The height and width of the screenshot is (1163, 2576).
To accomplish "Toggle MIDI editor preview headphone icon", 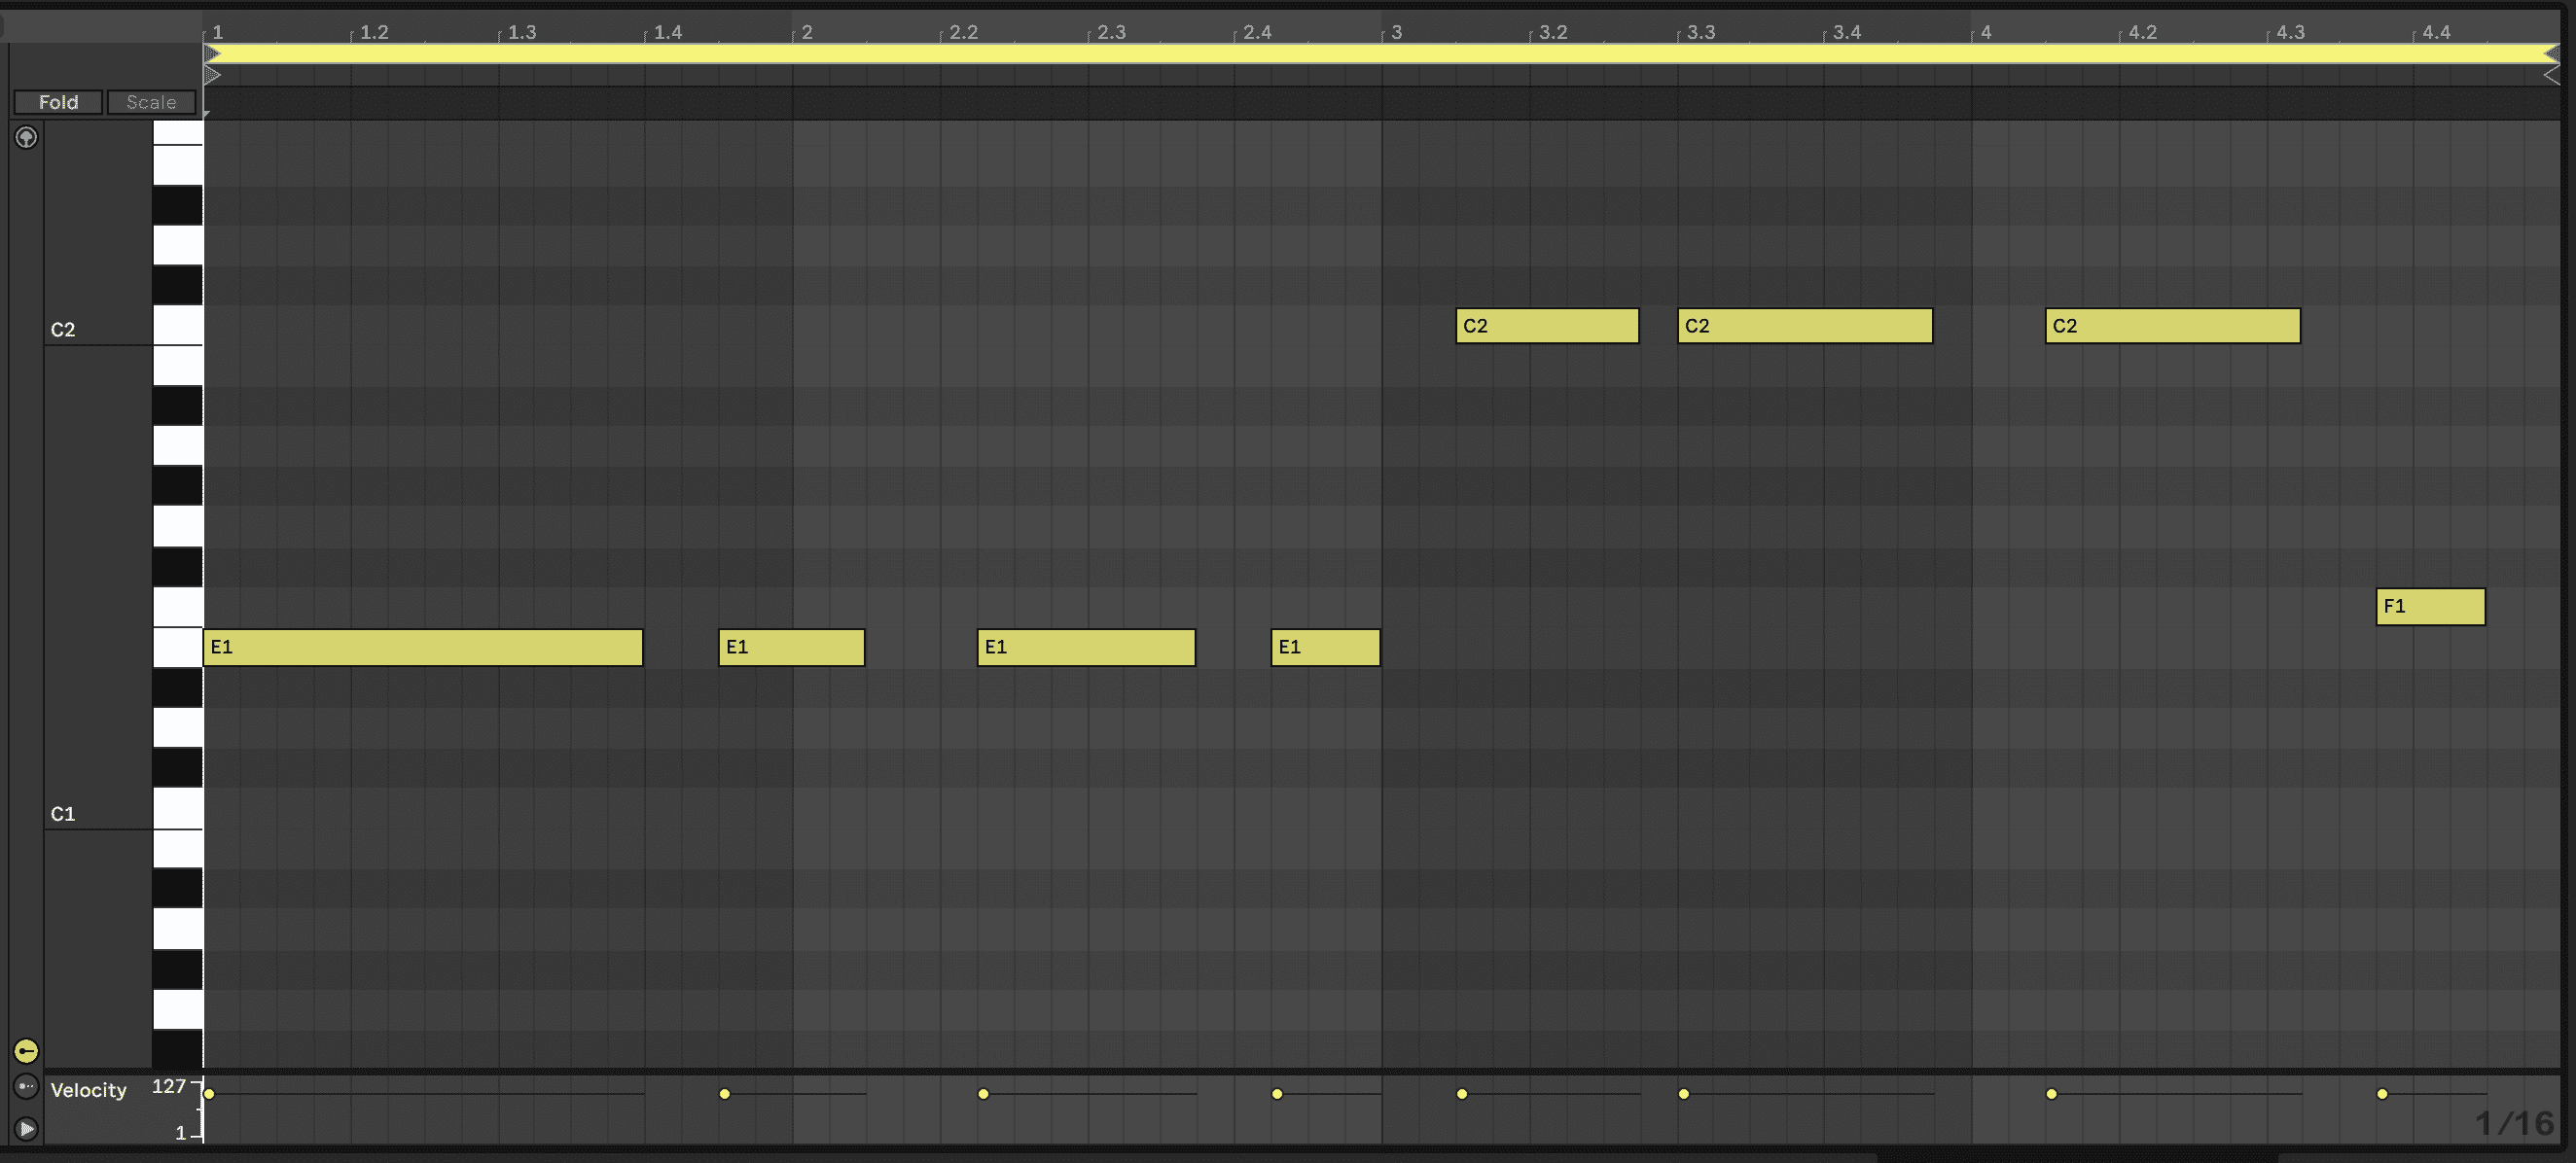I will [26, 137].
